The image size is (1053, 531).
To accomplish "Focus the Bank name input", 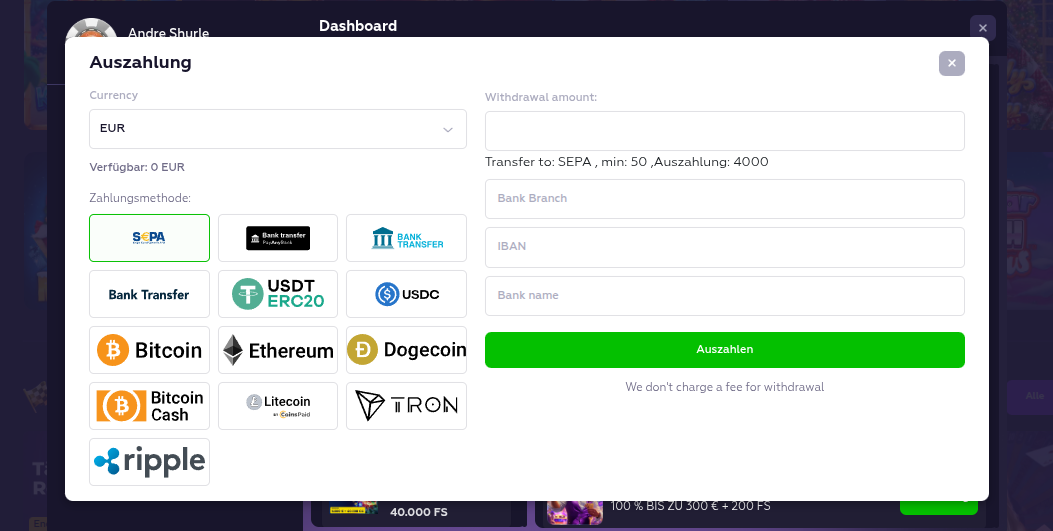I will 724,296.
